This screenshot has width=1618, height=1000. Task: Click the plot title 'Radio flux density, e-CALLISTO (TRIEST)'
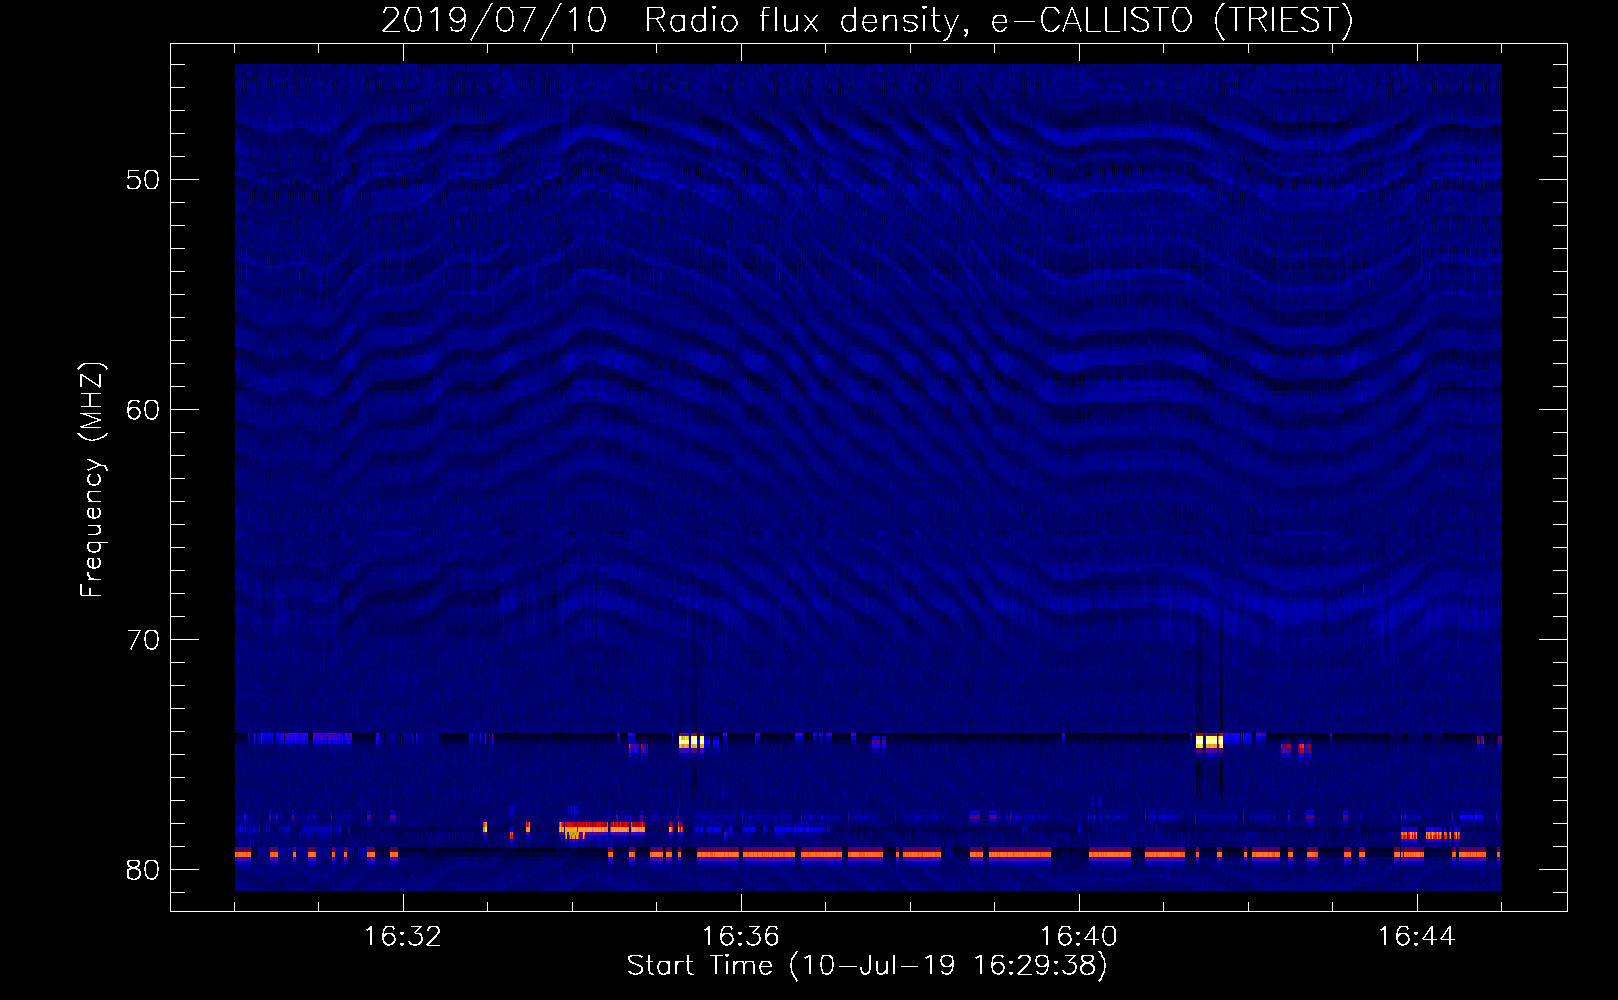998,20
